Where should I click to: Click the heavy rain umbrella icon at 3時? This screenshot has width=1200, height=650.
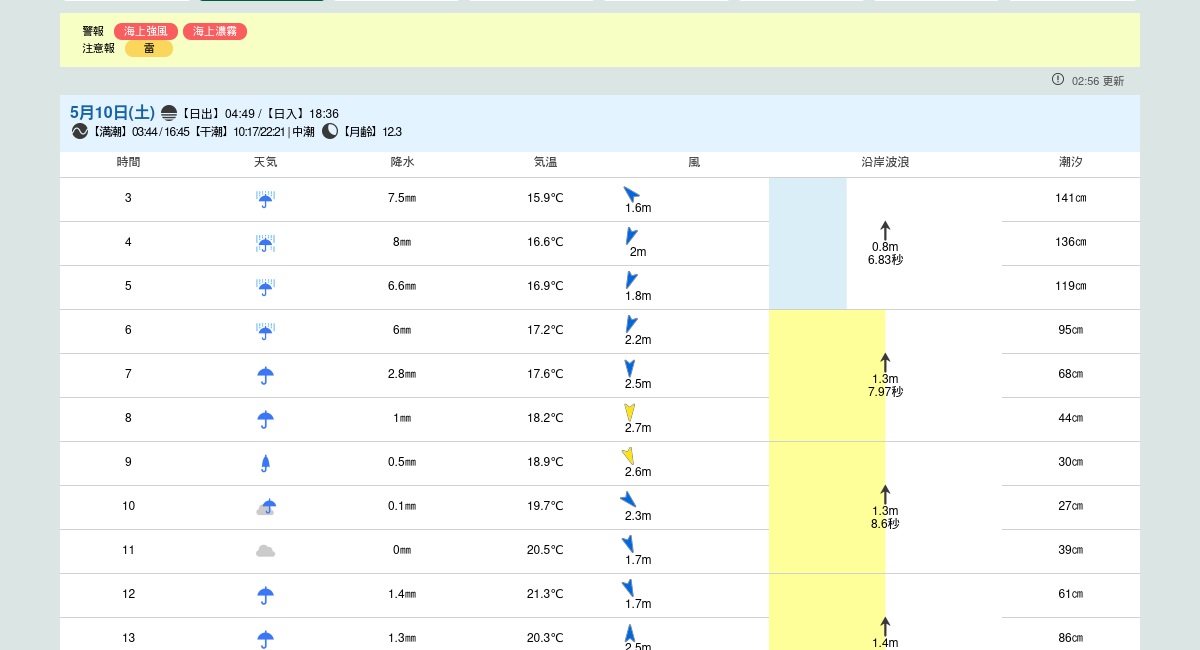coord(265,199)
